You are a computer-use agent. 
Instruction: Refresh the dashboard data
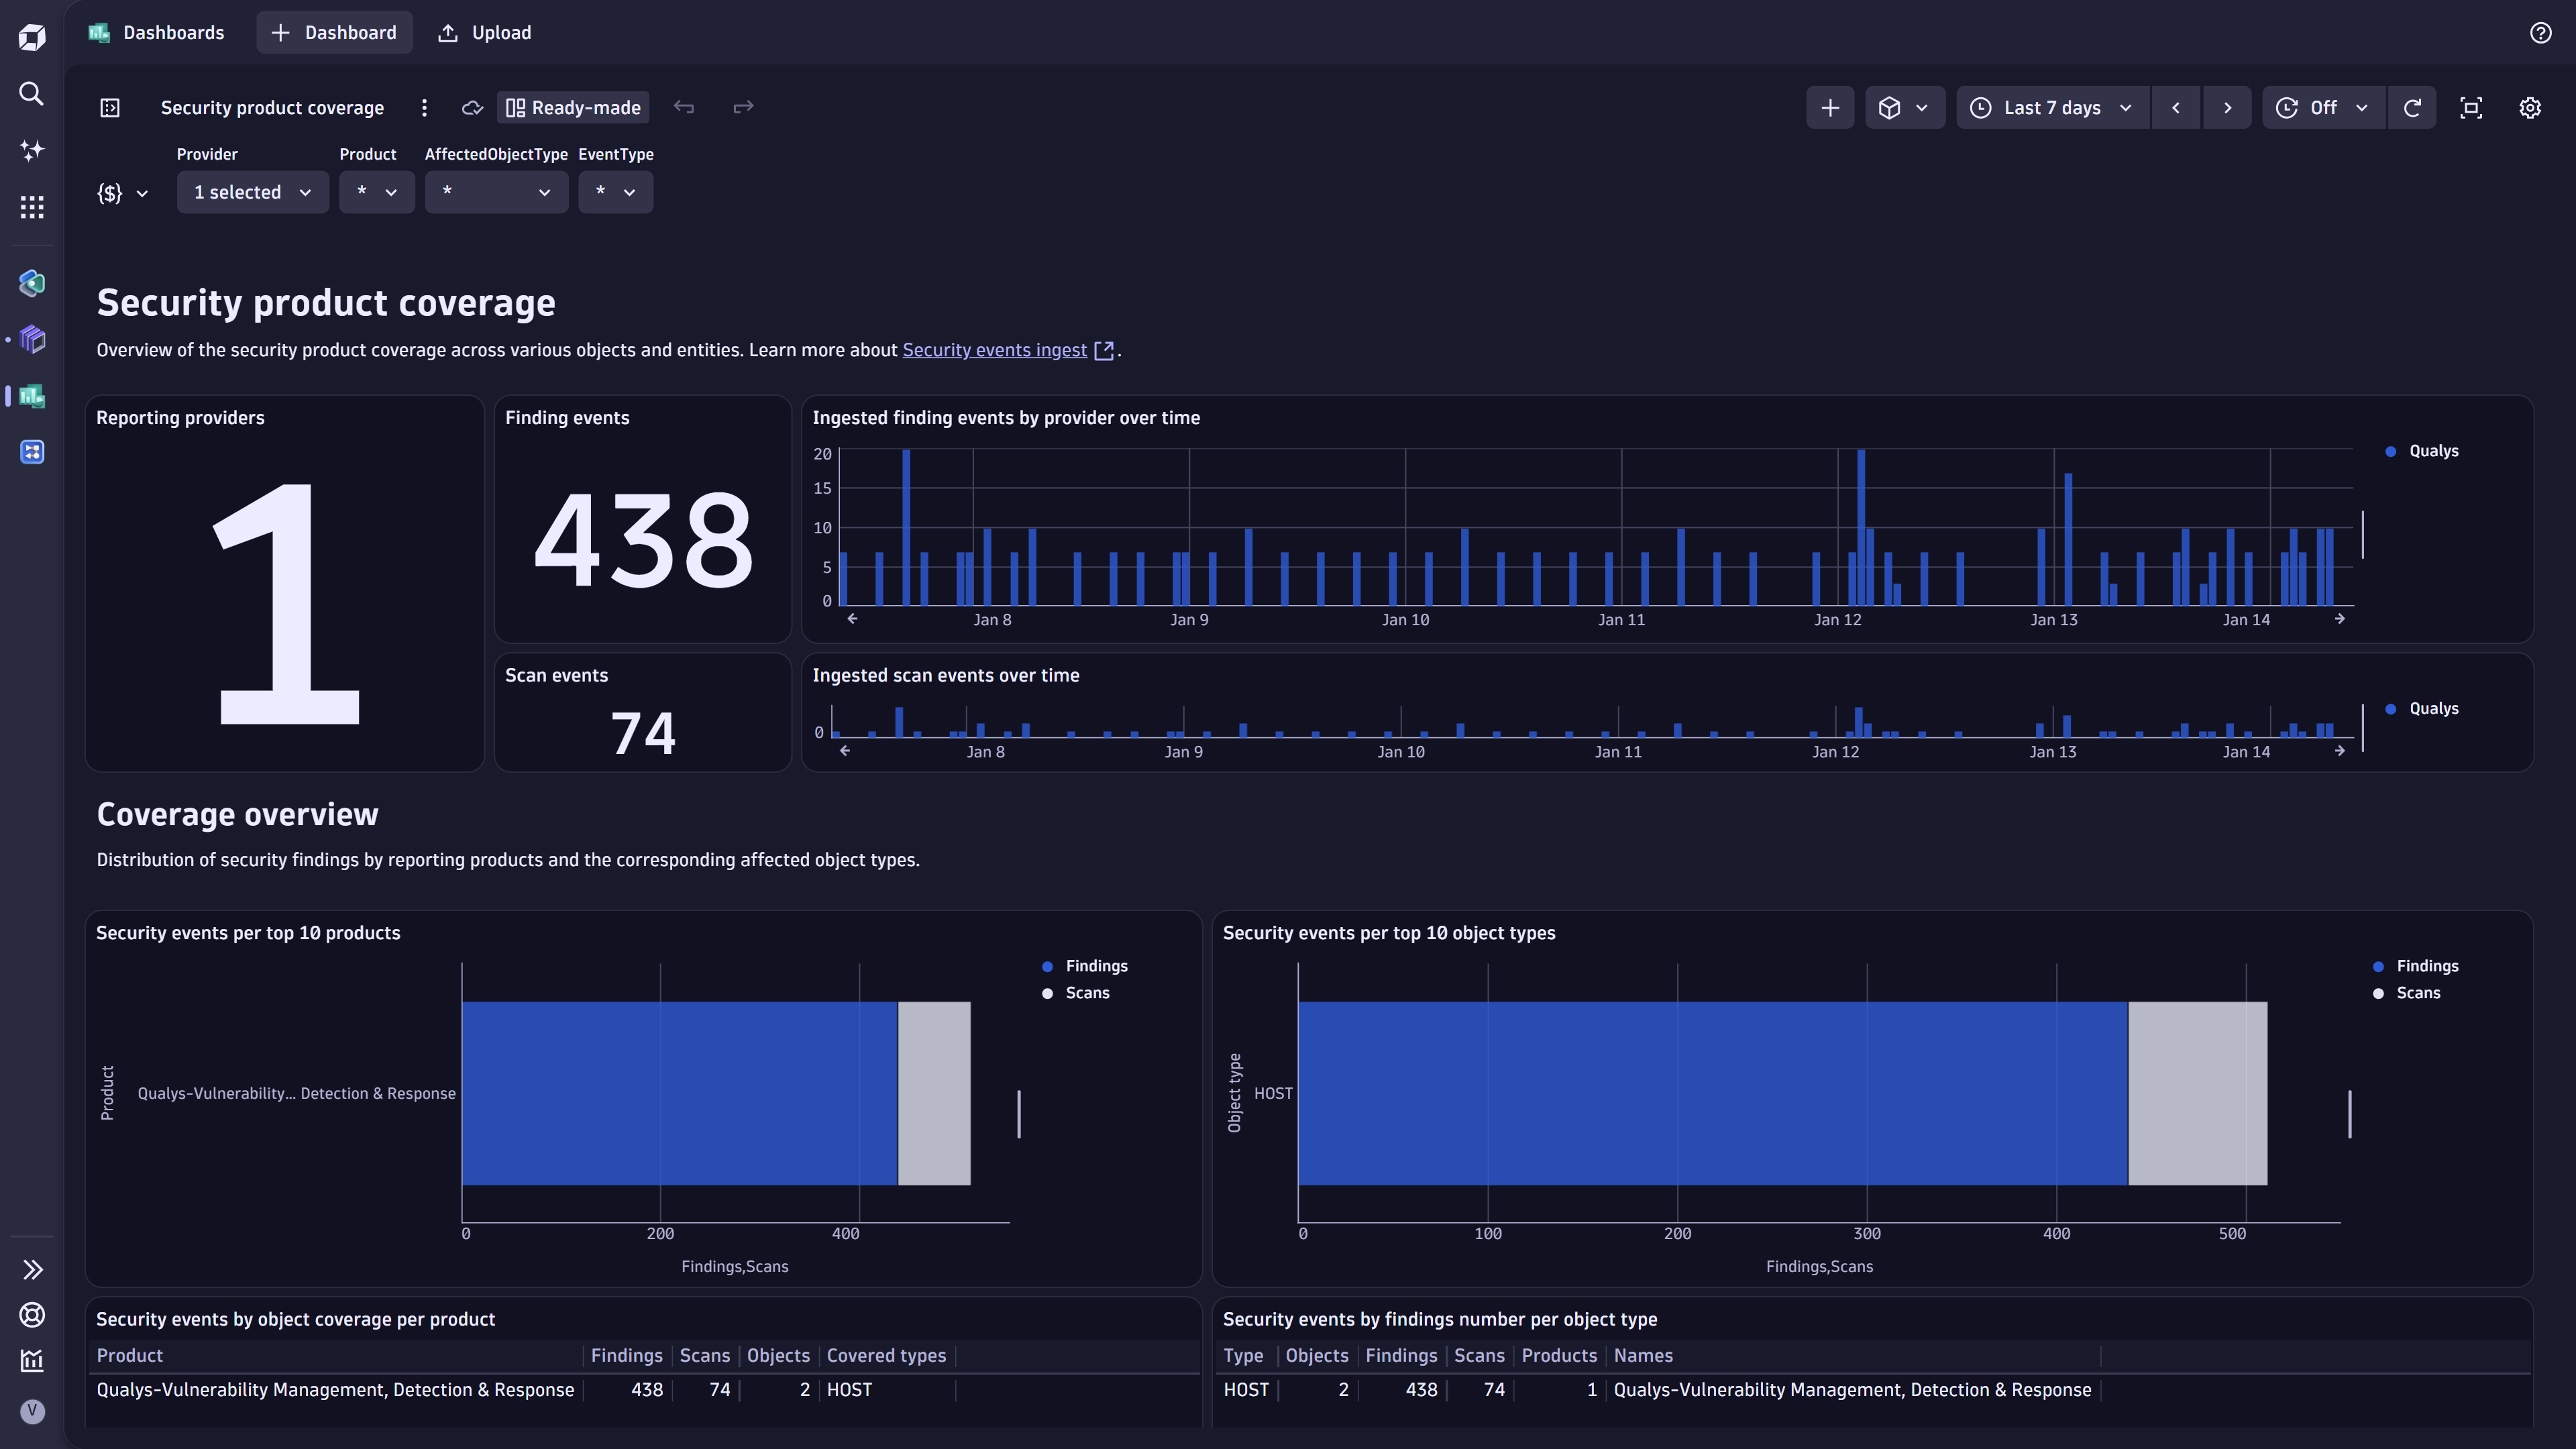point(2413,107)
